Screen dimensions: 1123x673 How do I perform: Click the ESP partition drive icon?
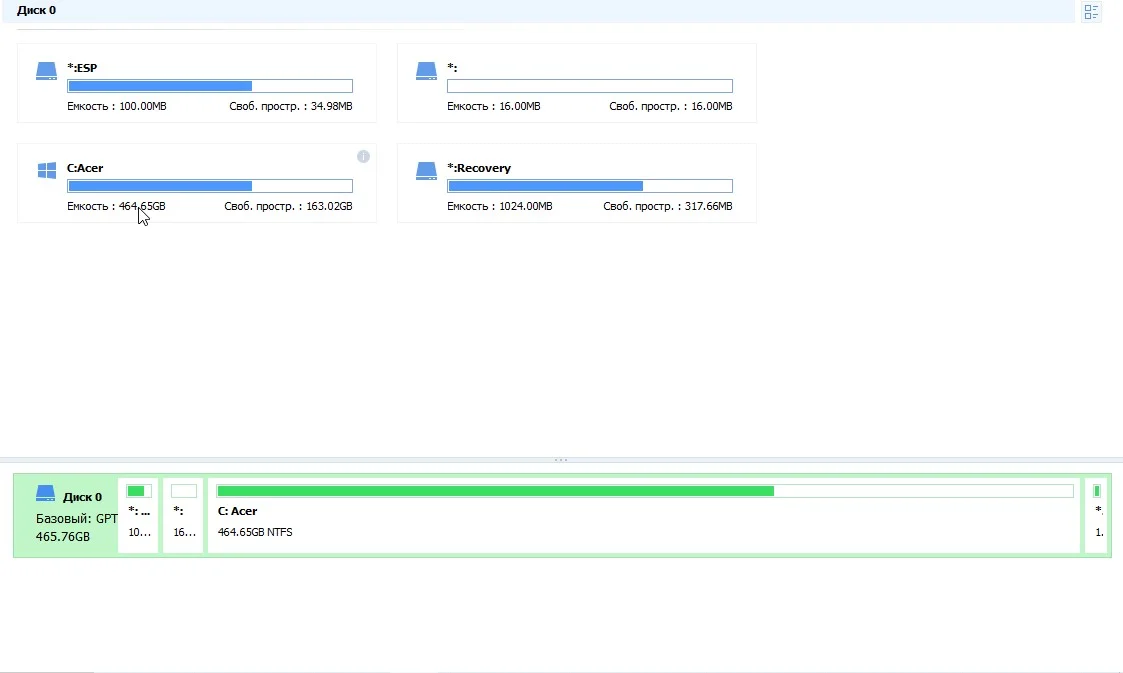pyautogui.click(x=47, y=71)
